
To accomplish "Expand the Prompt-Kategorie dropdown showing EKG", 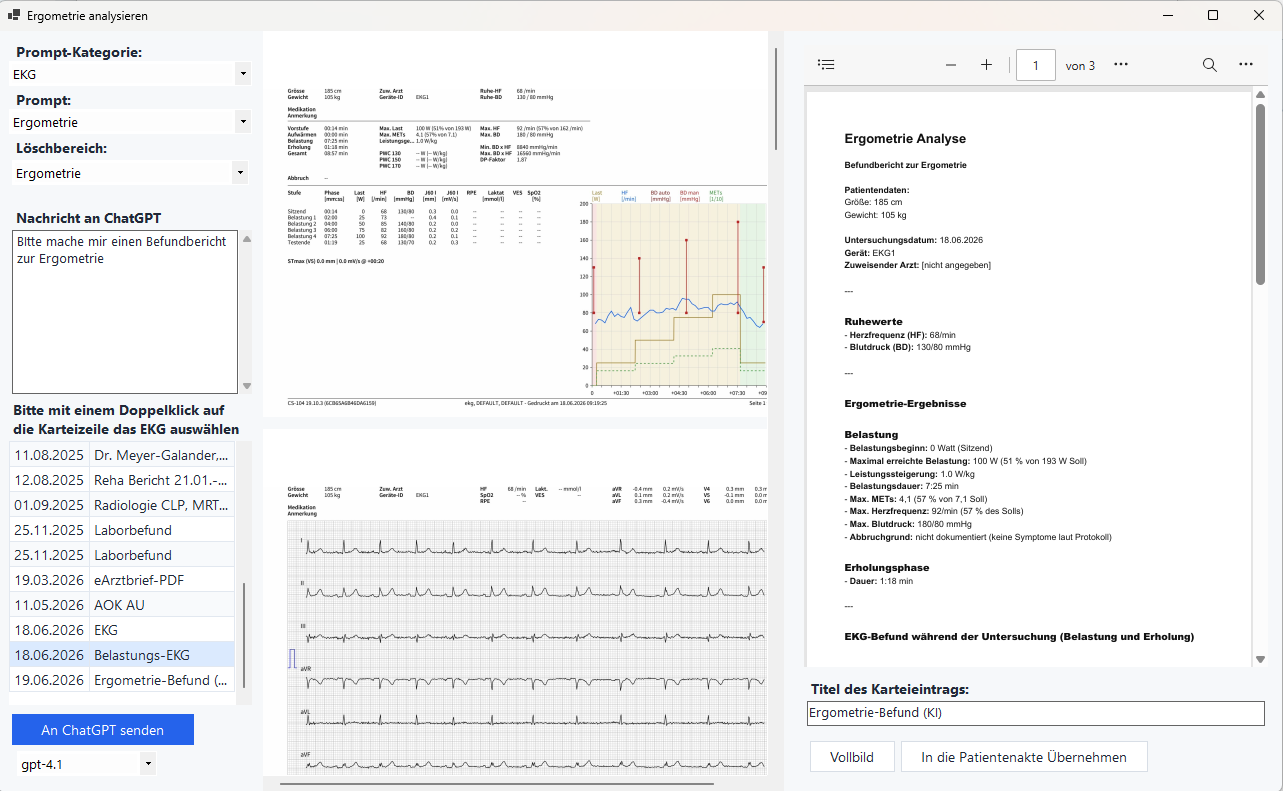I will (x=242, y=74).
